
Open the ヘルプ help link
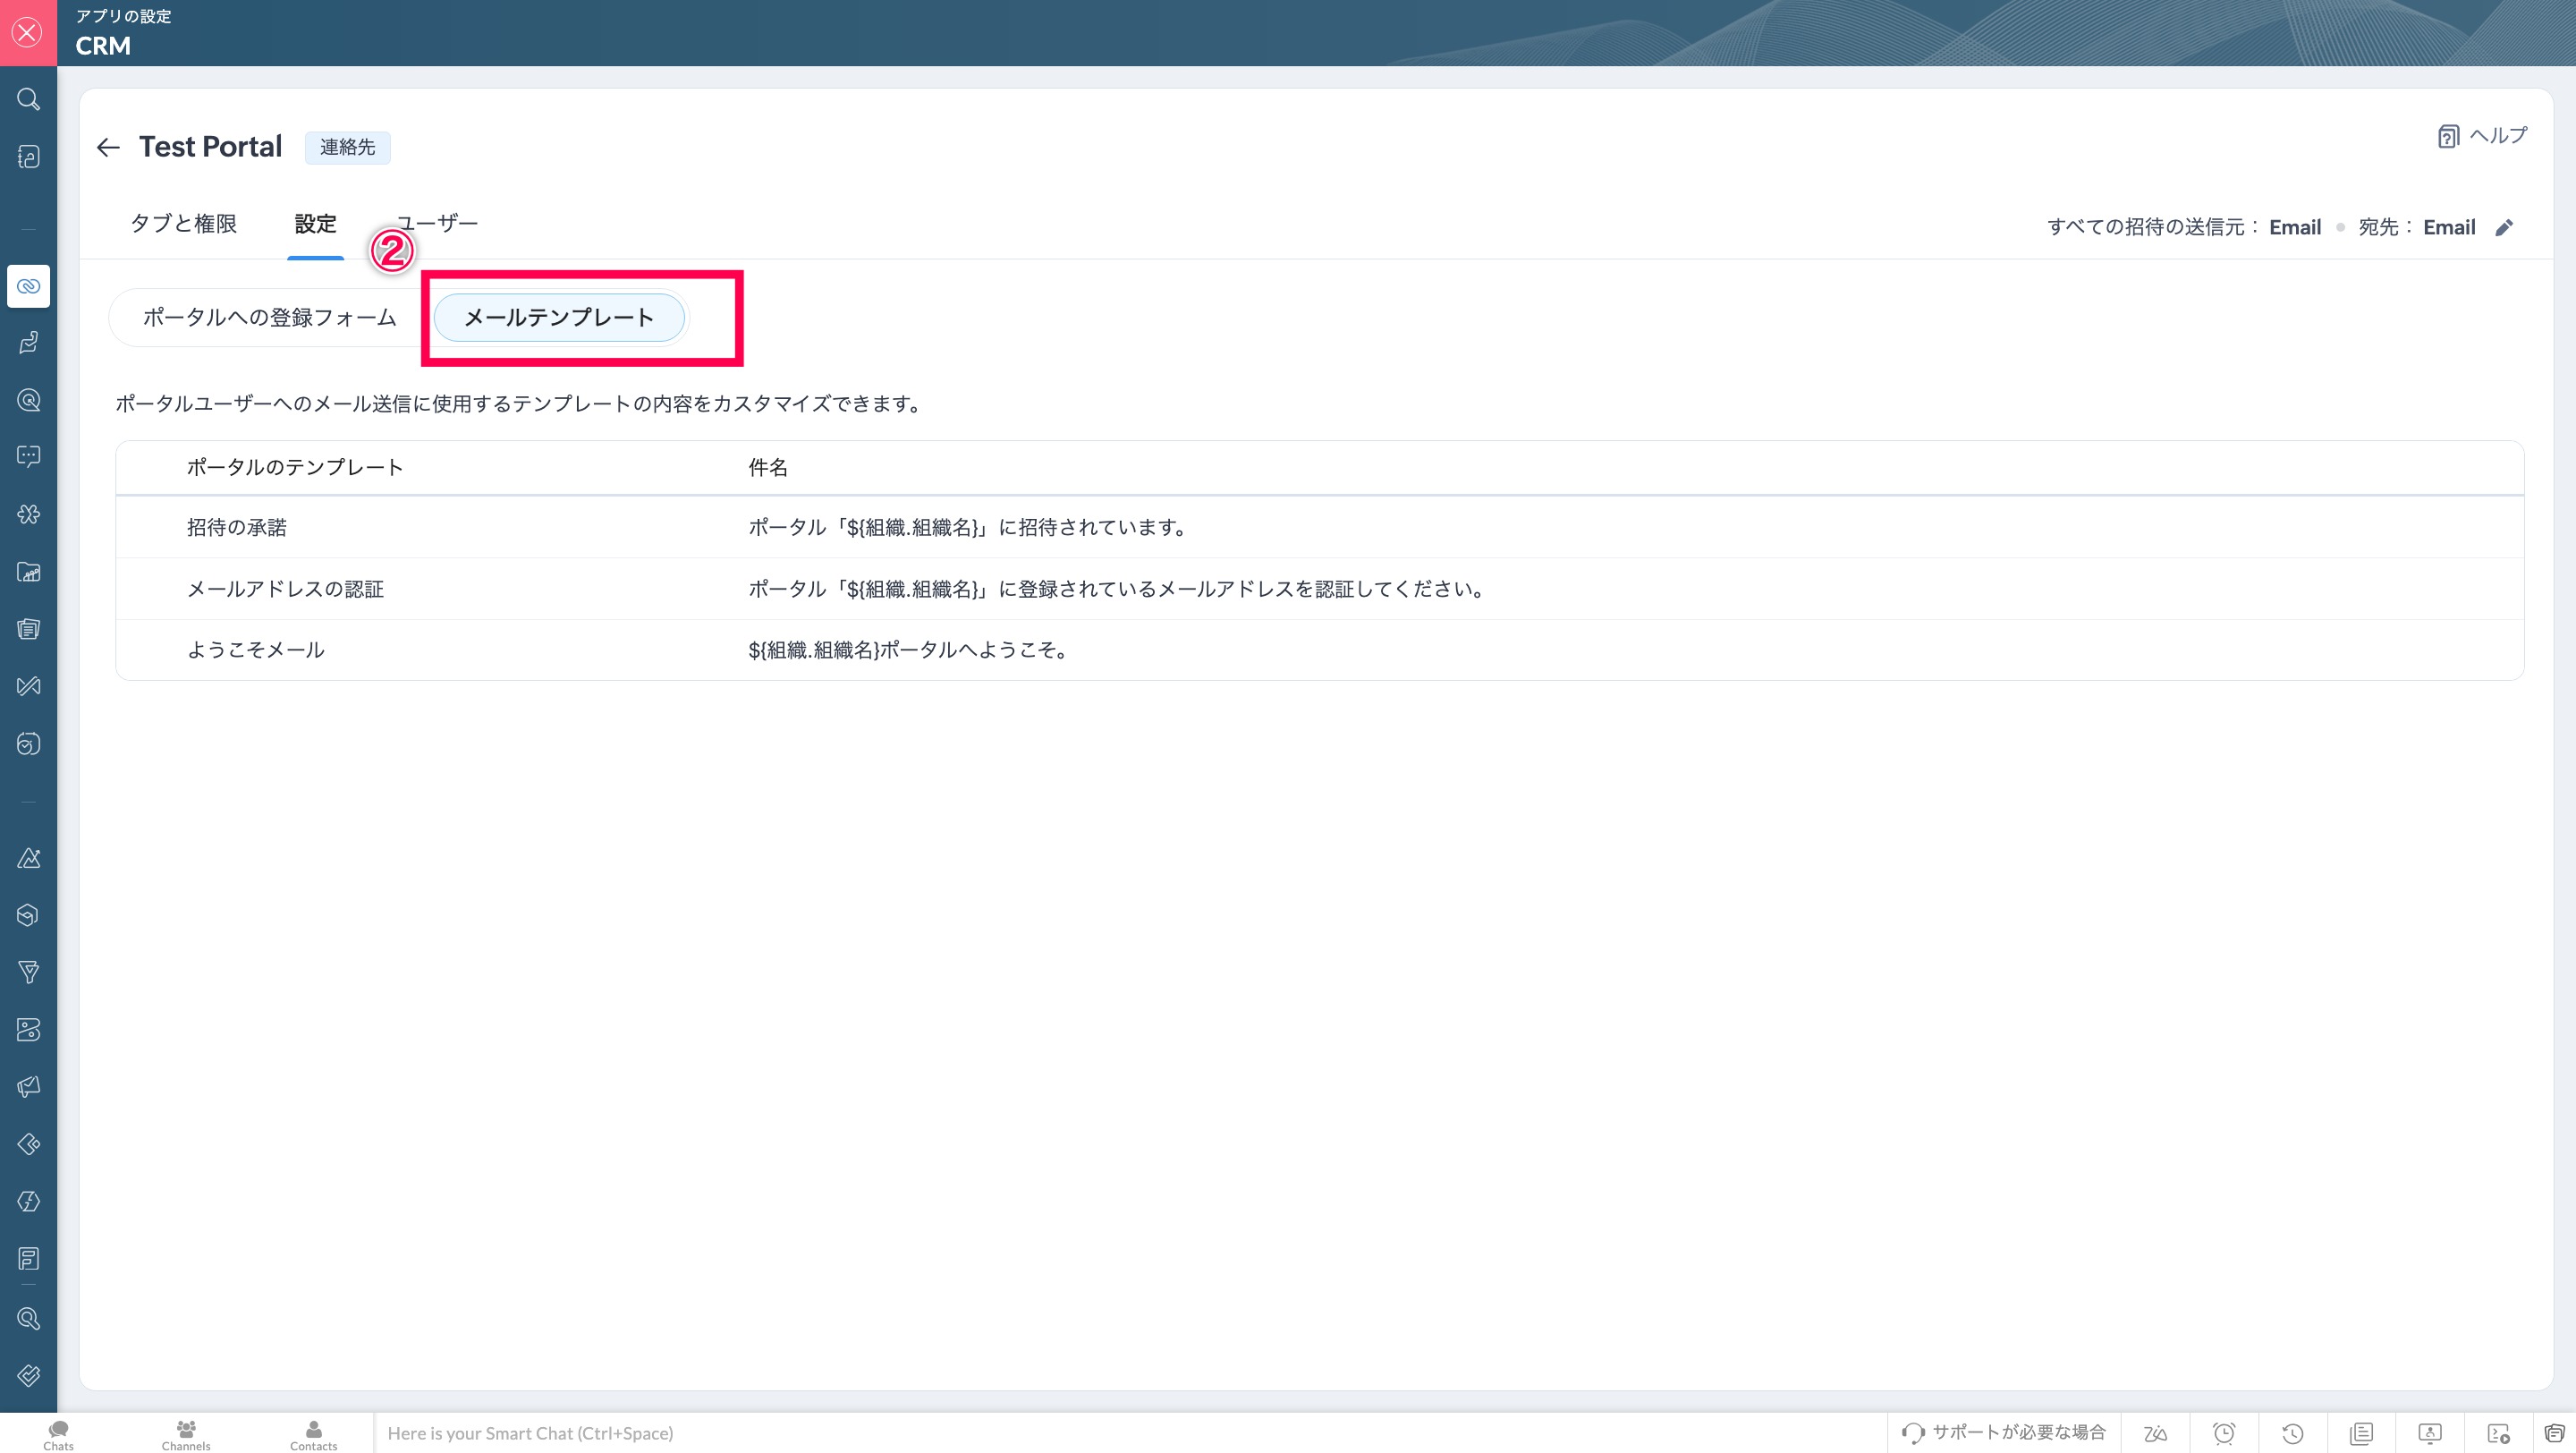tap(2482, 136)
